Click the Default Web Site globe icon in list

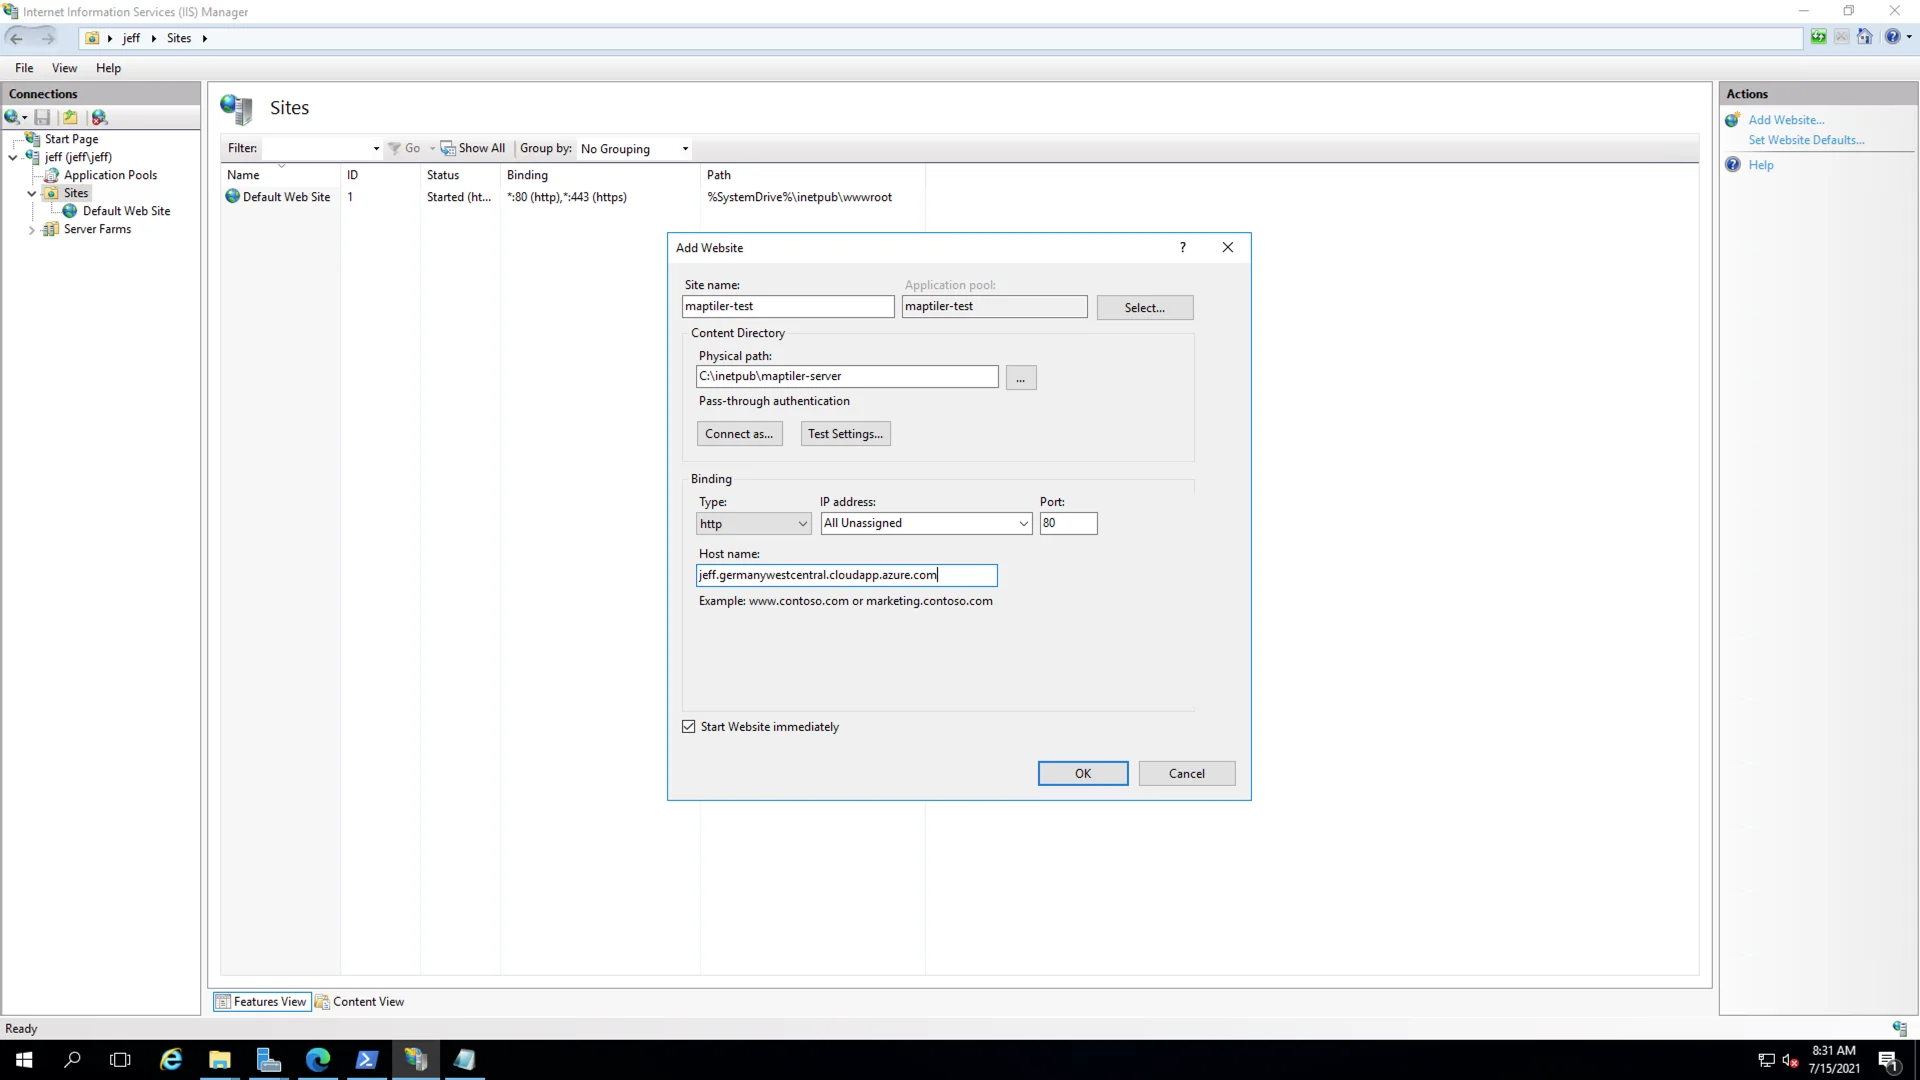pyautogui.click(x=233, y=197)
